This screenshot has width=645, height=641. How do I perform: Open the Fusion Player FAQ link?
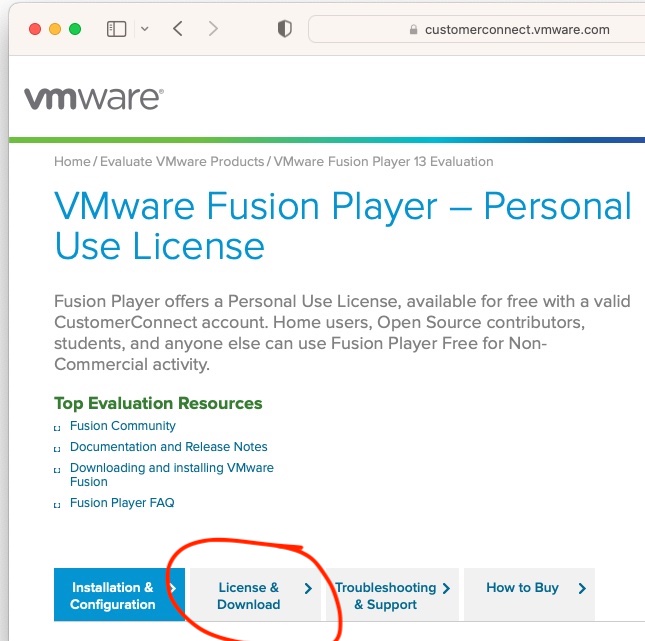(x=122, y=503)
